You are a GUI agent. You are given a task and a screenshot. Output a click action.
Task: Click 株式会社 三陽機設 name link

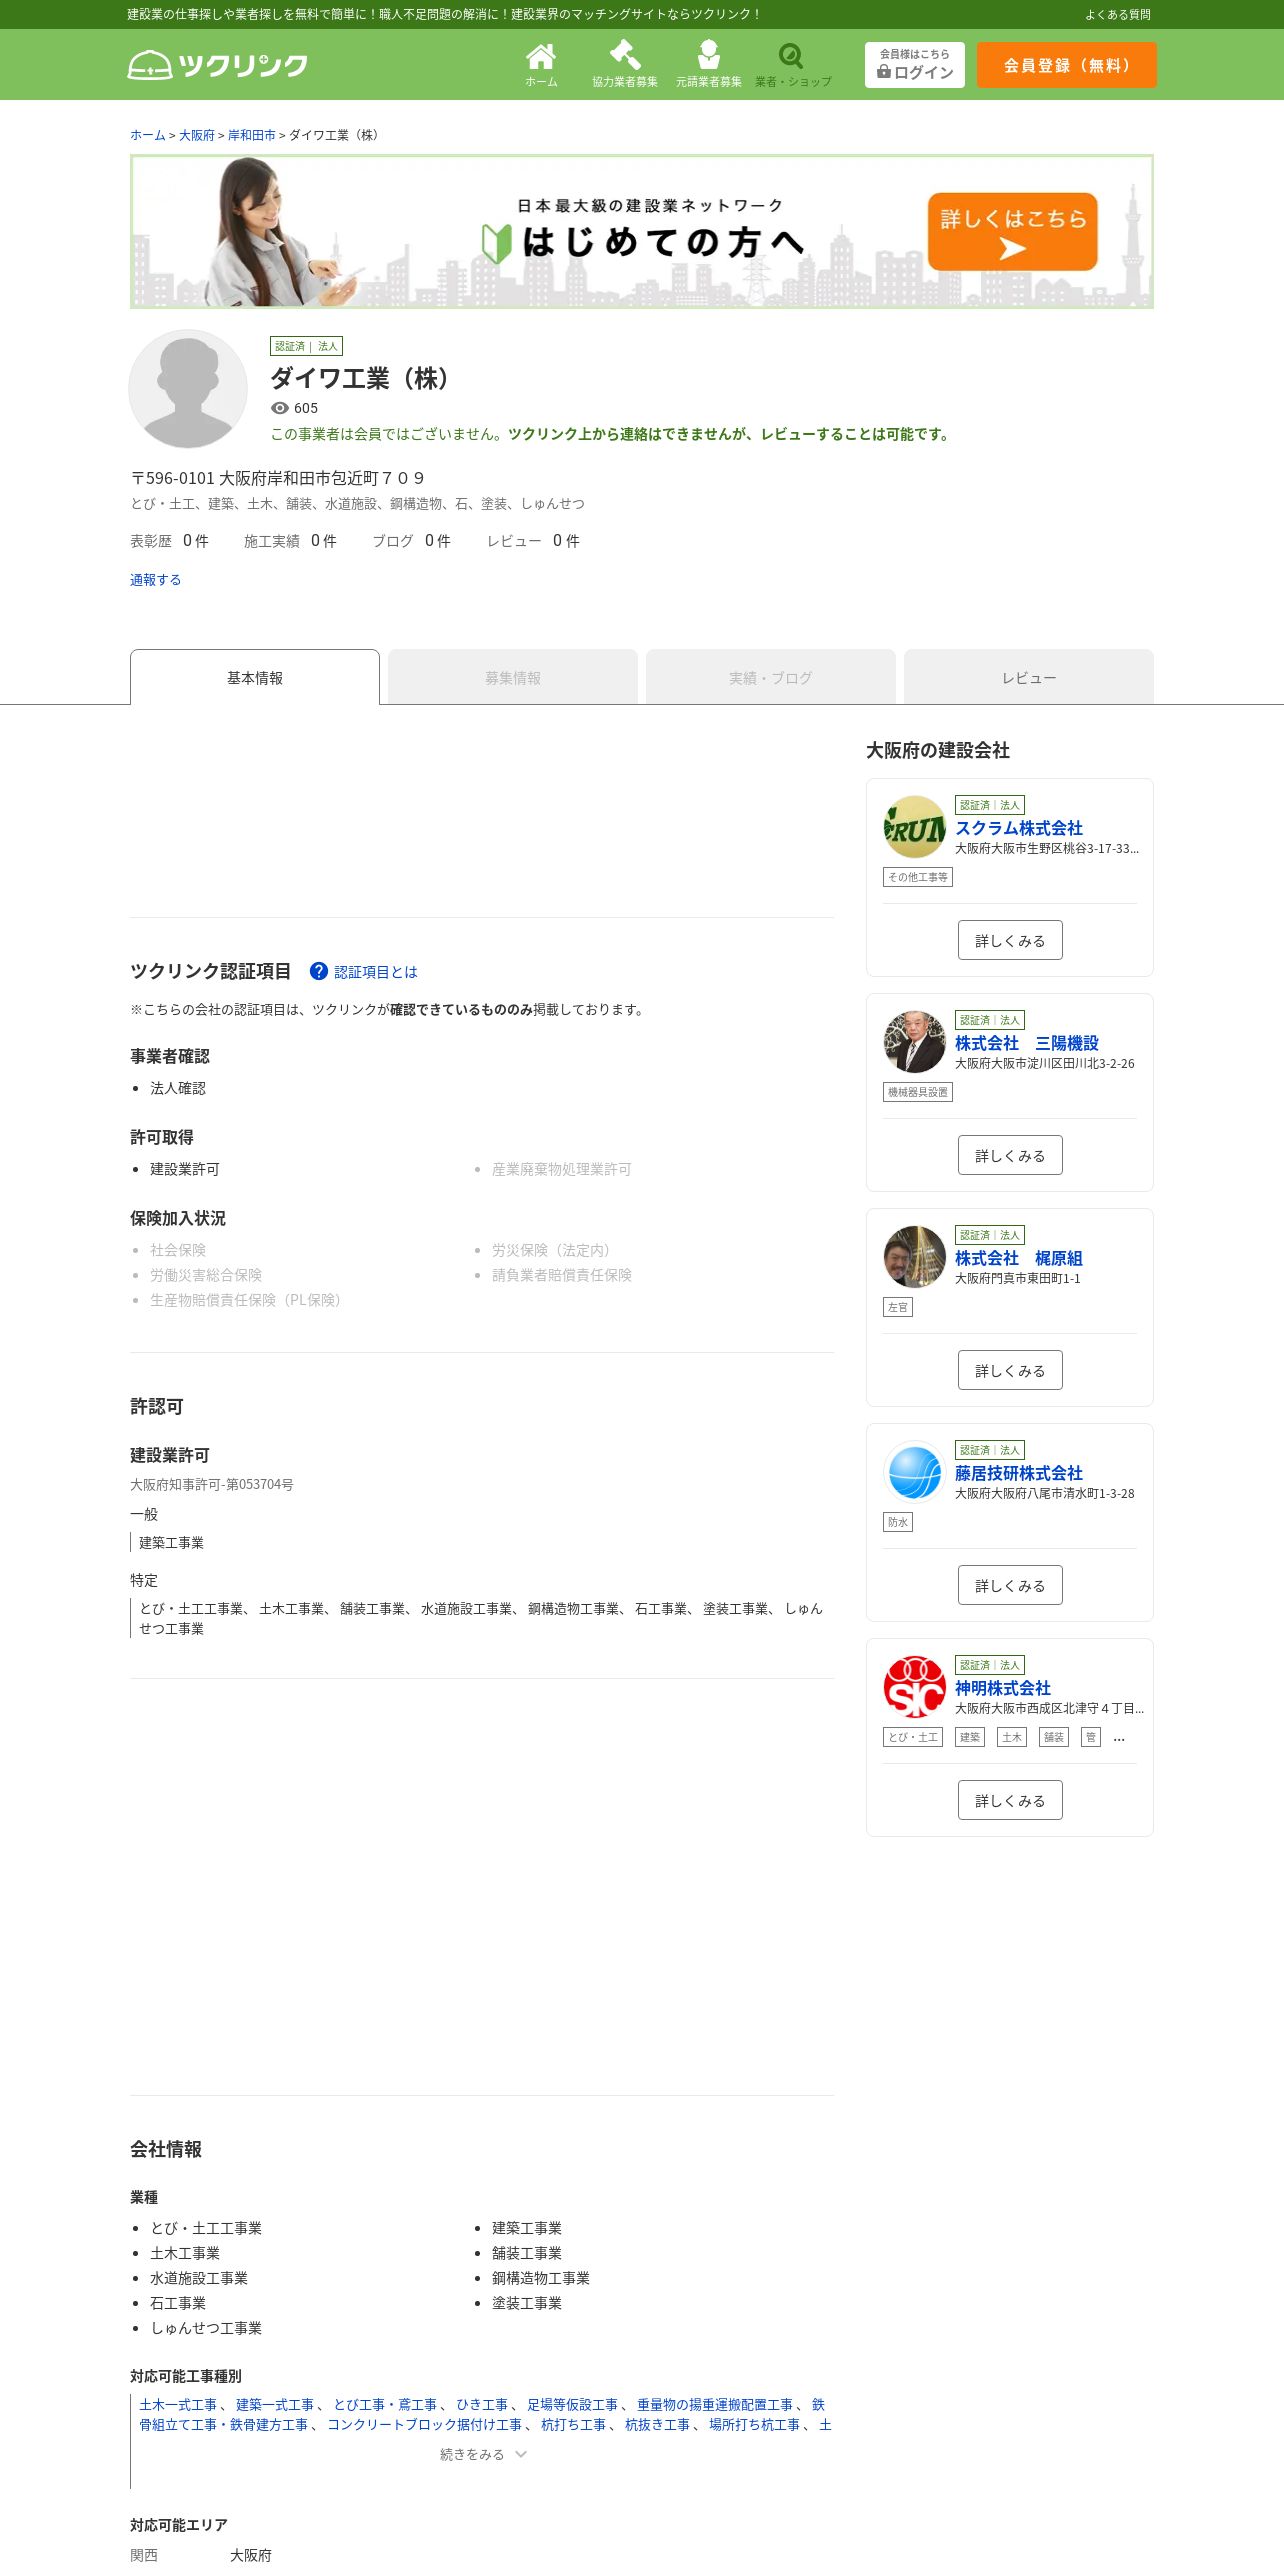pyautogui.click(x=1027, y=1043)
